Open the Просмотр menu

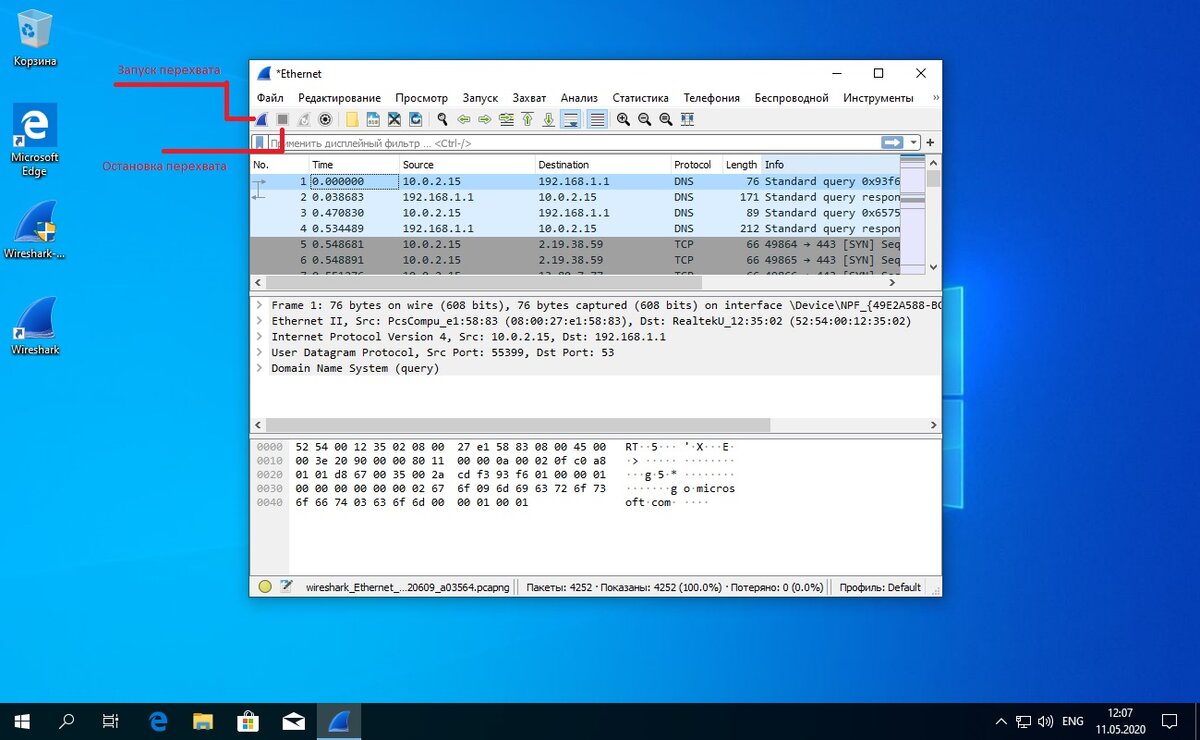[x=421, y=98]
